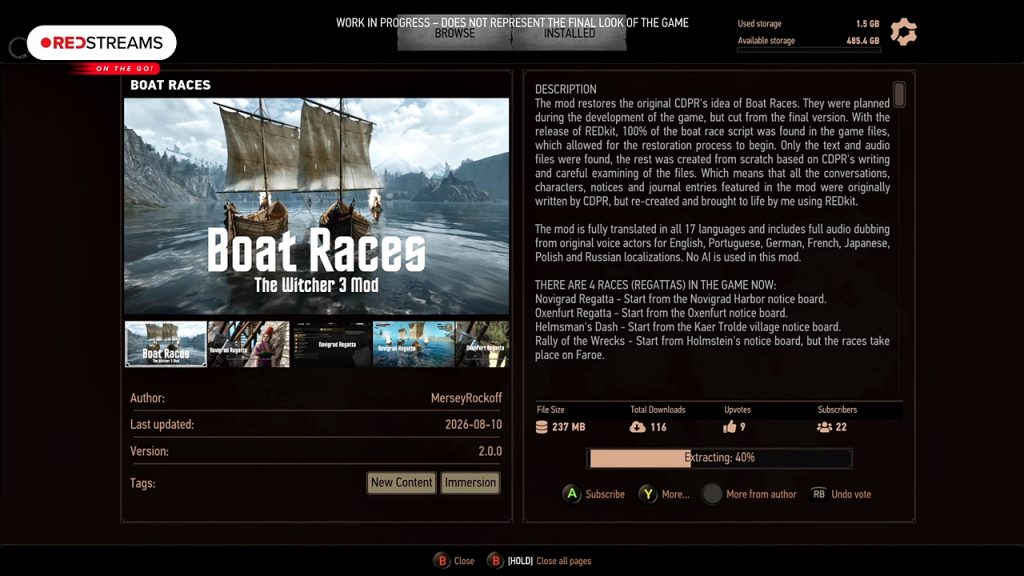Select the first Boat Races thumbnail
Image resolution: width=1024 pixels, height=576 pixels.
coord(166,344)
